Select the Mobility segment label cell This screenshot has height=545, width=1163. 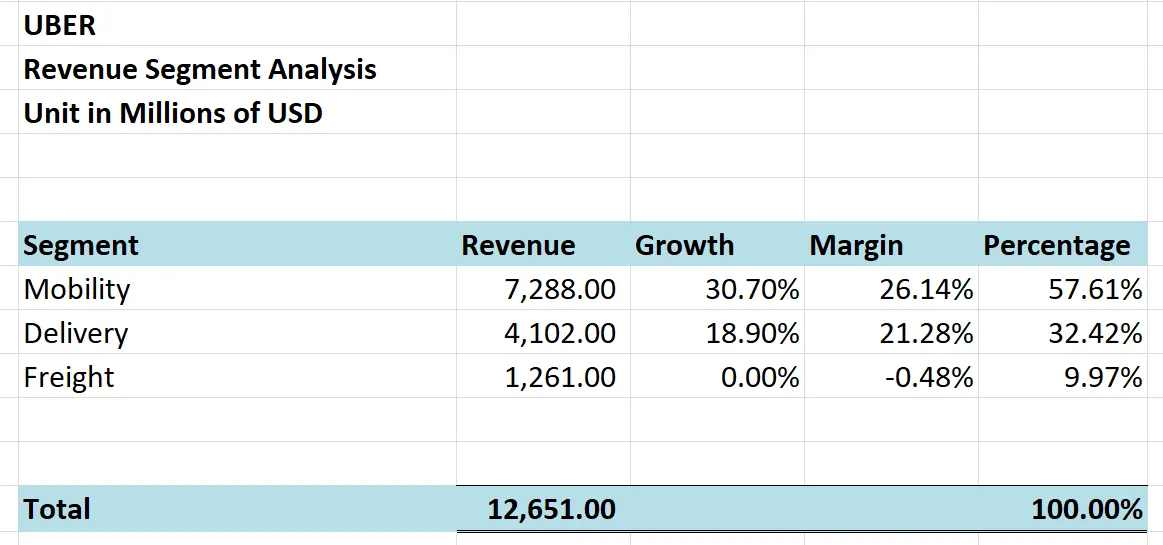[x=77, y=289]
